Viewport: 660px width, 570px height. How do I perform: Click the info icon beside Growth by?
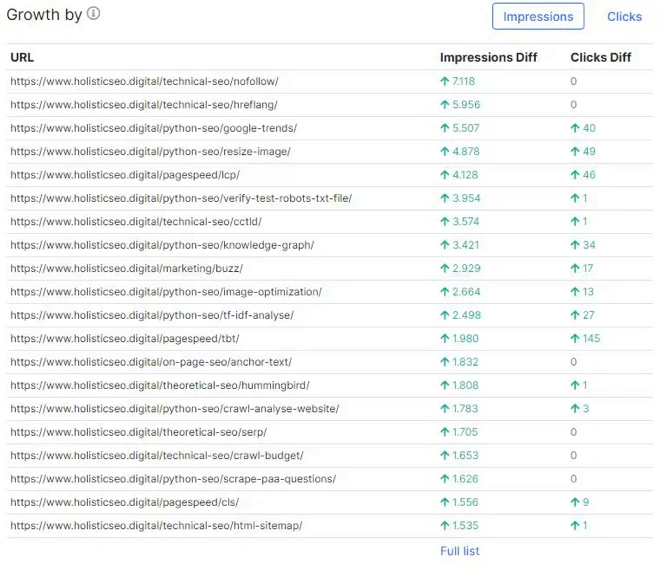93,14
